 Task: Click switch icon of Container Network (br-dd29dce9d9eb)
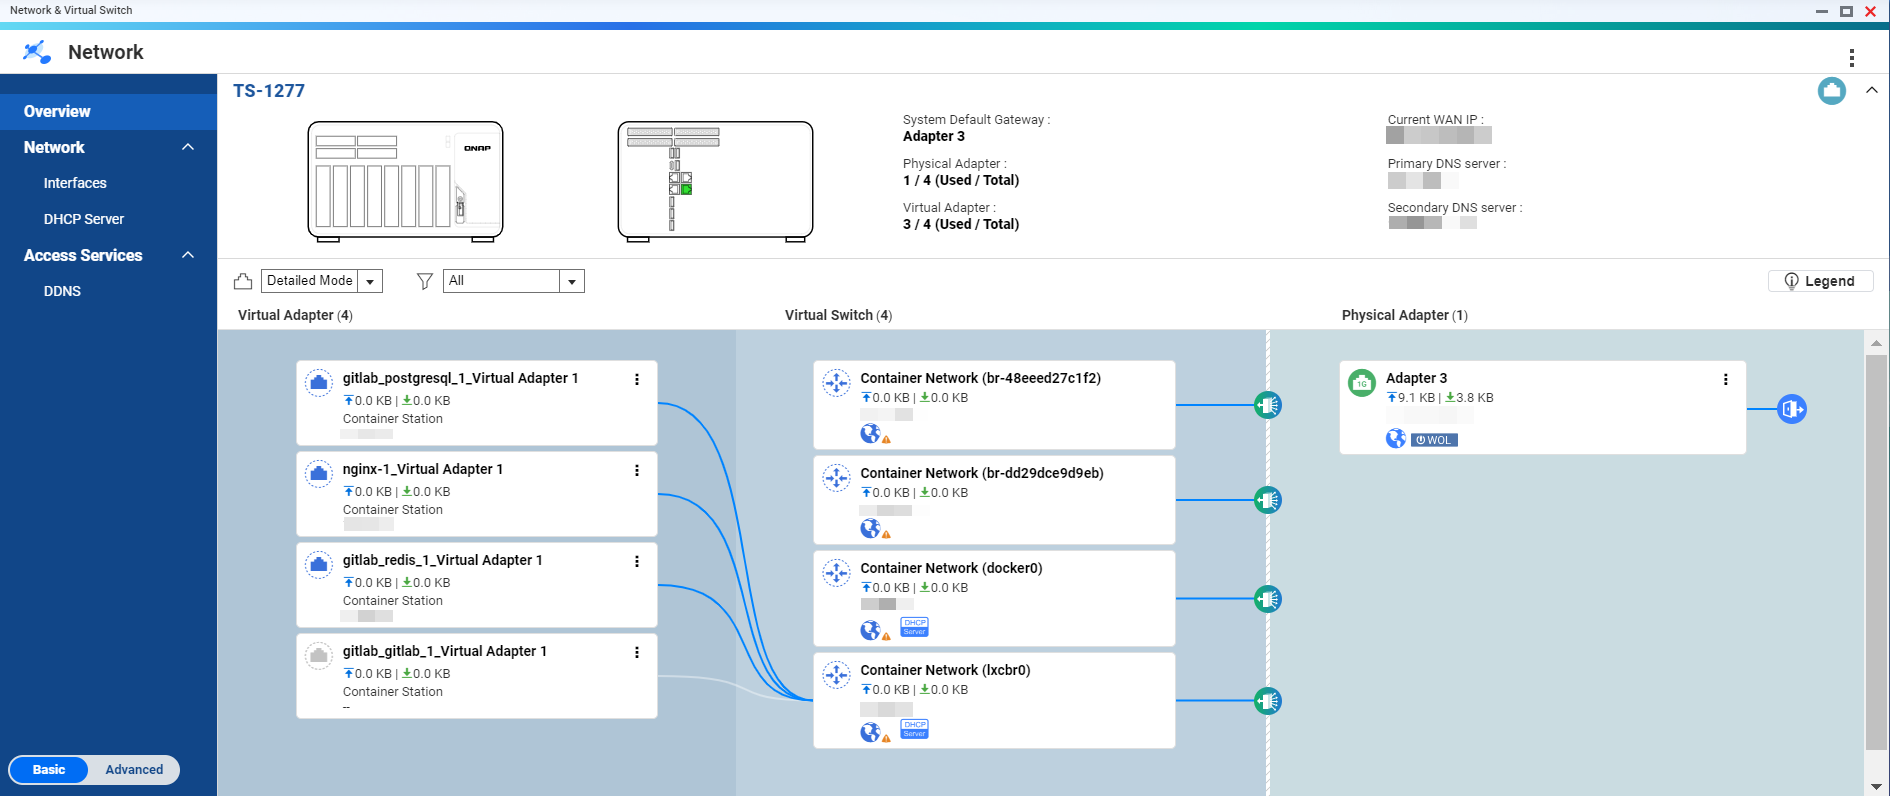point(836,477)
